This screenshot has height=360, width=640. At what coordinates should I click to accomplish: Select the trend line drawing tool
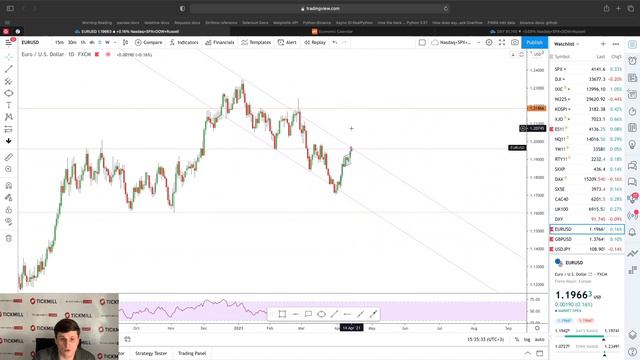pos(9,69)
